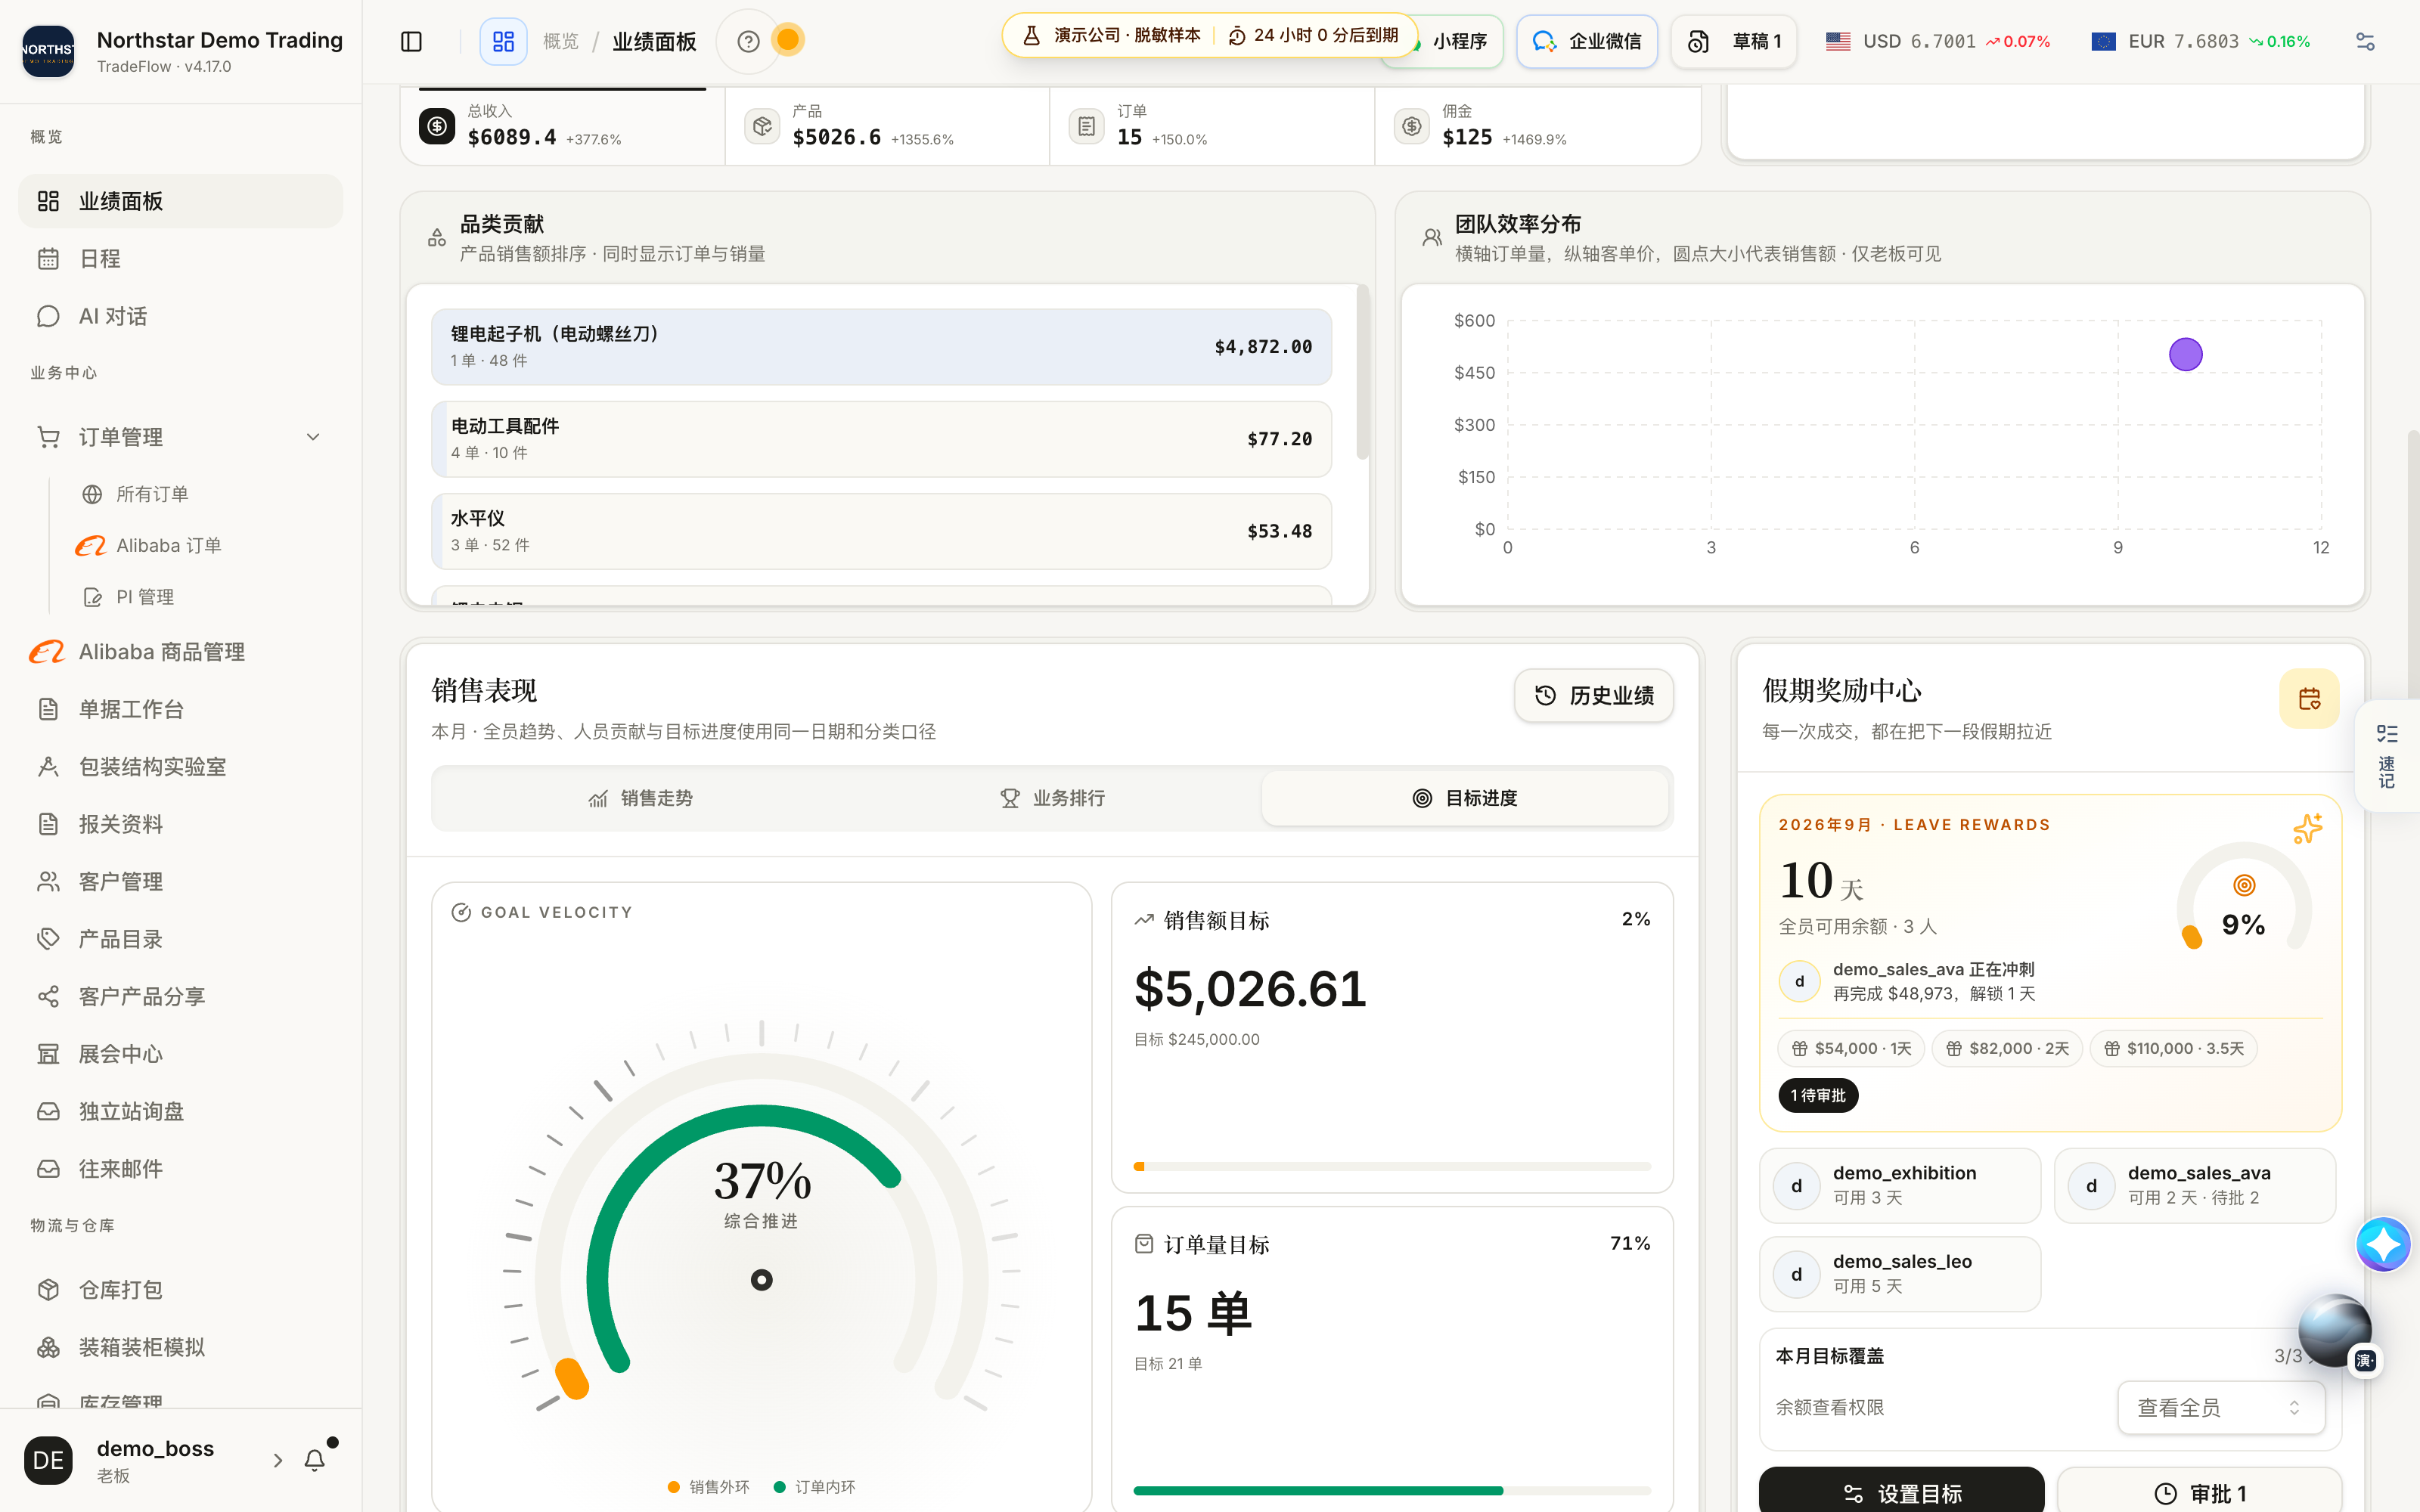Open the notification bell icon

(315, 1460)
